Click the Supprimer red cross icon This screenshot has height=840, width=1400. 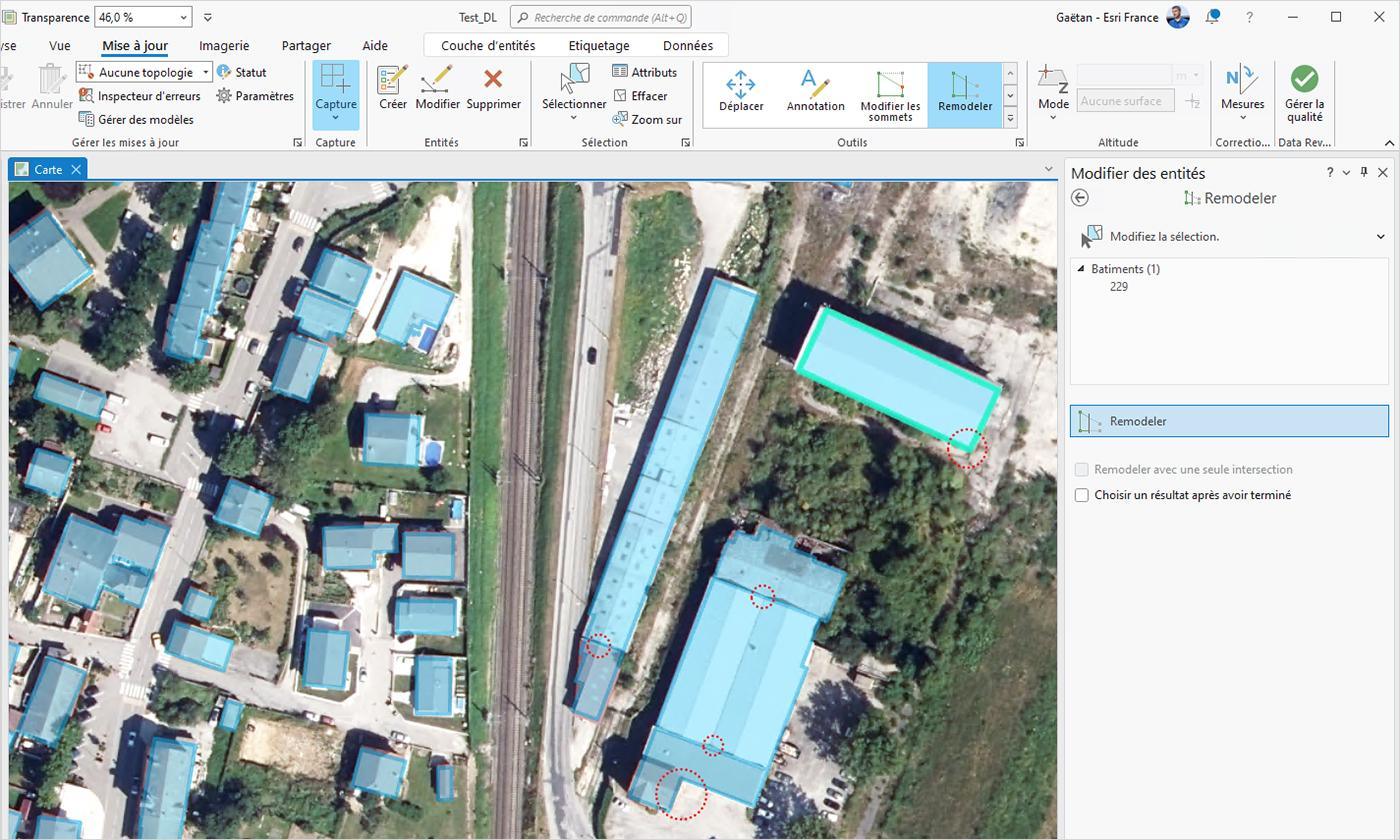pos(493,79)
